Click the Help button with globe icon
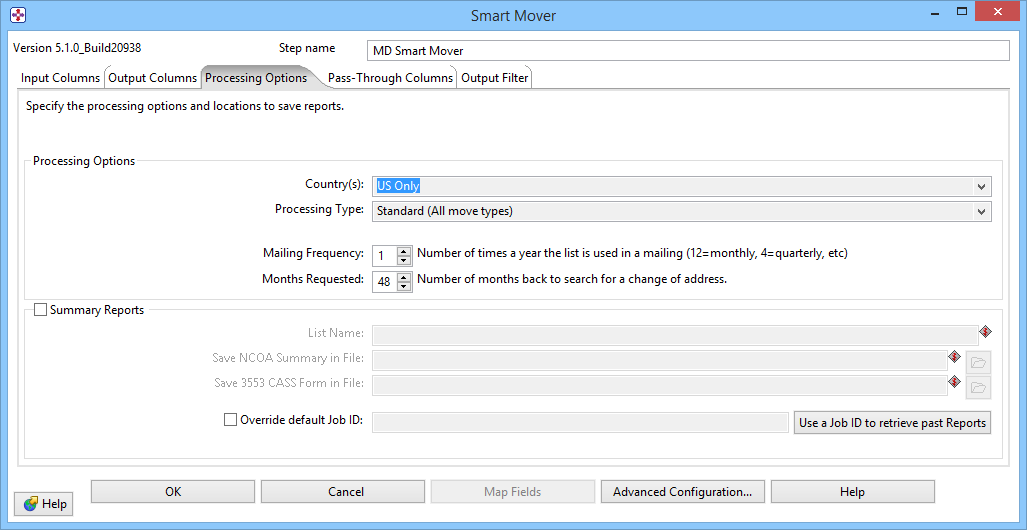Image resolution: width=1027 pixels, height=530 pixels. tap(44, 504)
